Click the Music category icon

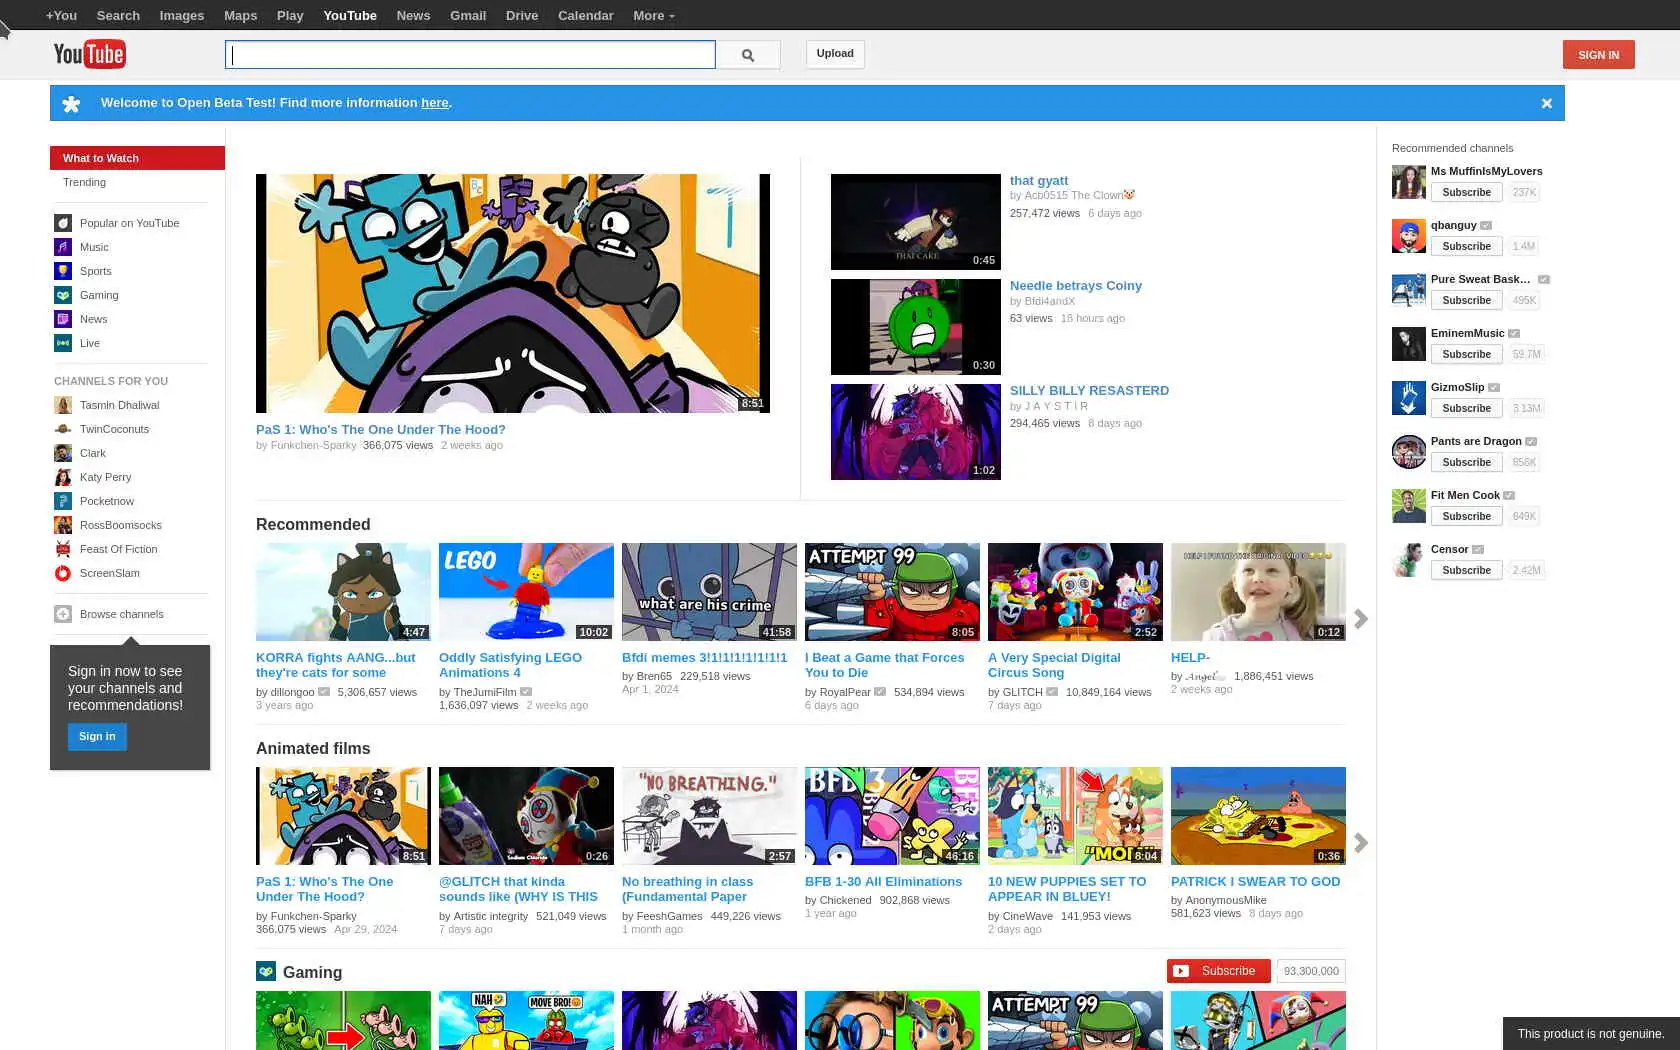click(x=63, y=247)
